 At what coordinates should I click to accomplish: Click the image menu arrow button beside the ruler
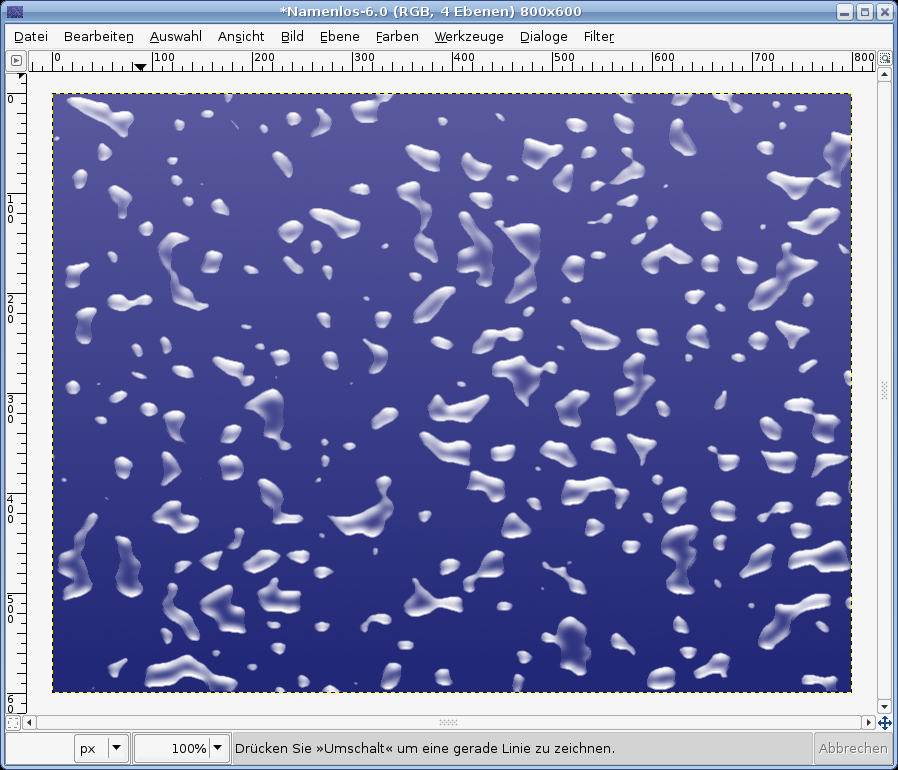[x=16, y=60]
